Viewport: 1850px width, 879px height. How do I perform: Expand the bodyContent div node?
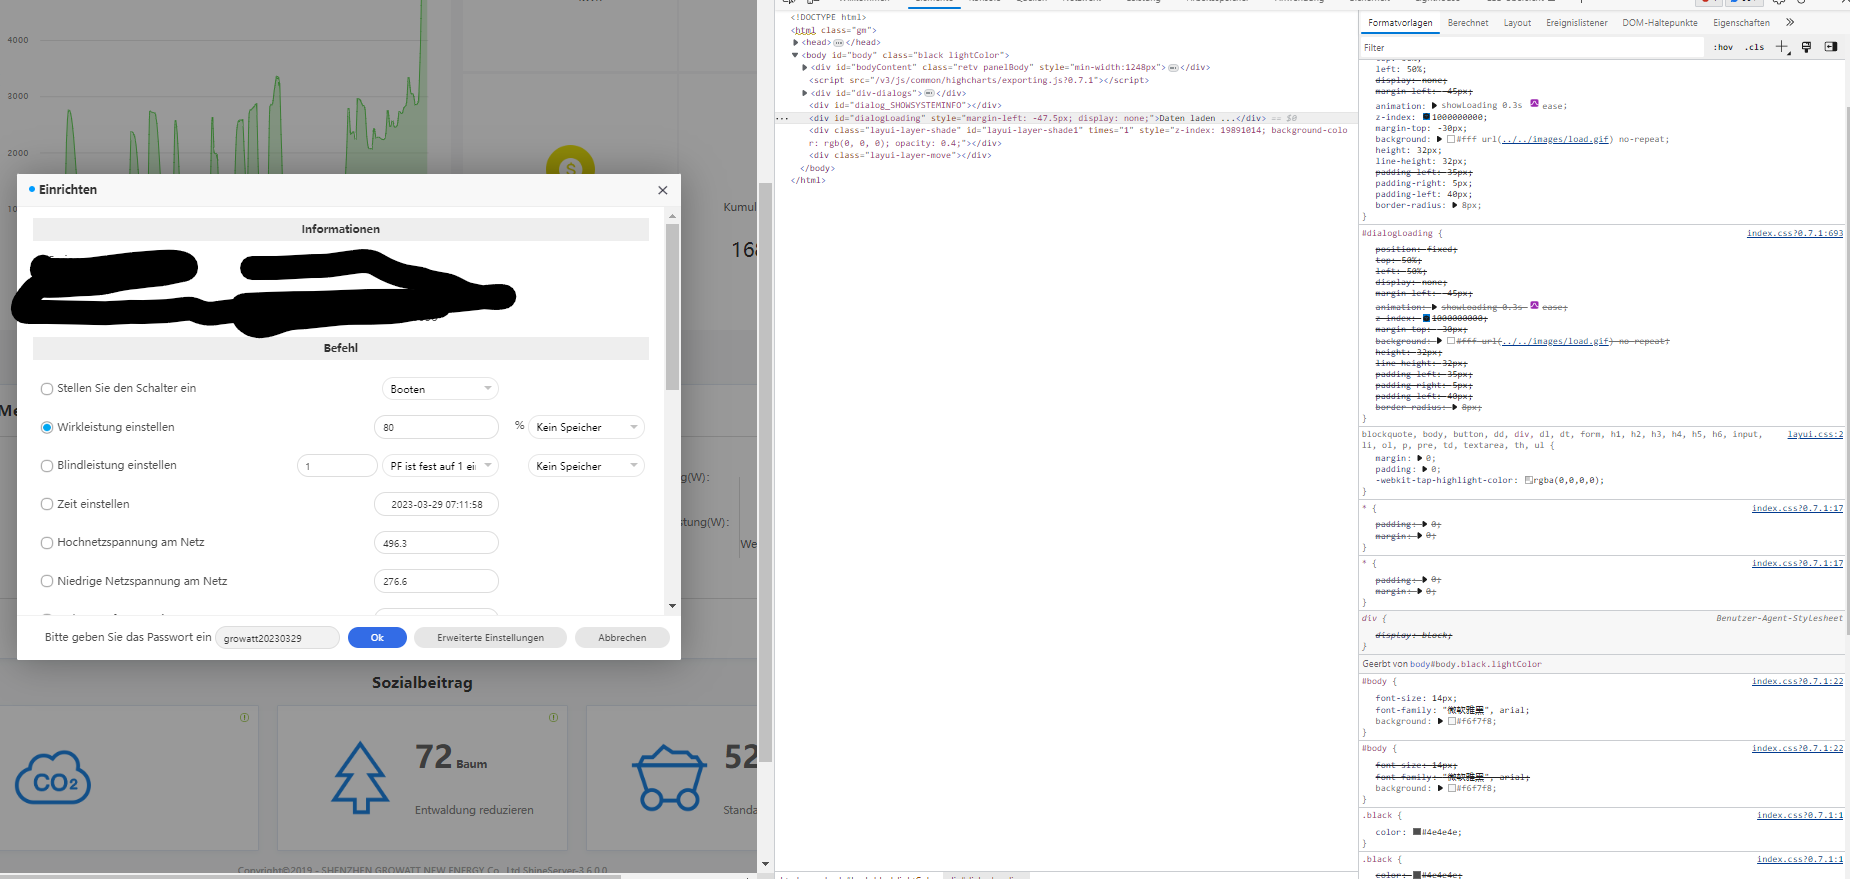click(805, 68)
